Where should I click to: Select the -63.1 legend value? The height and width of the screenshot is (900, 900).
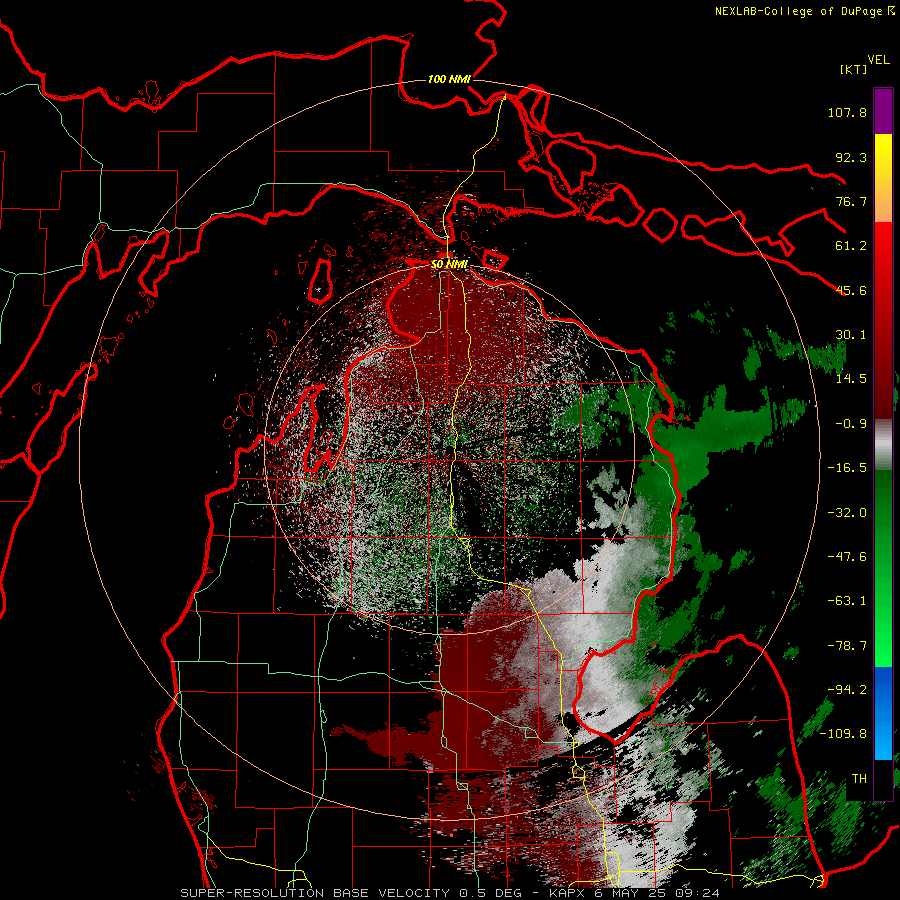[847, 601]
